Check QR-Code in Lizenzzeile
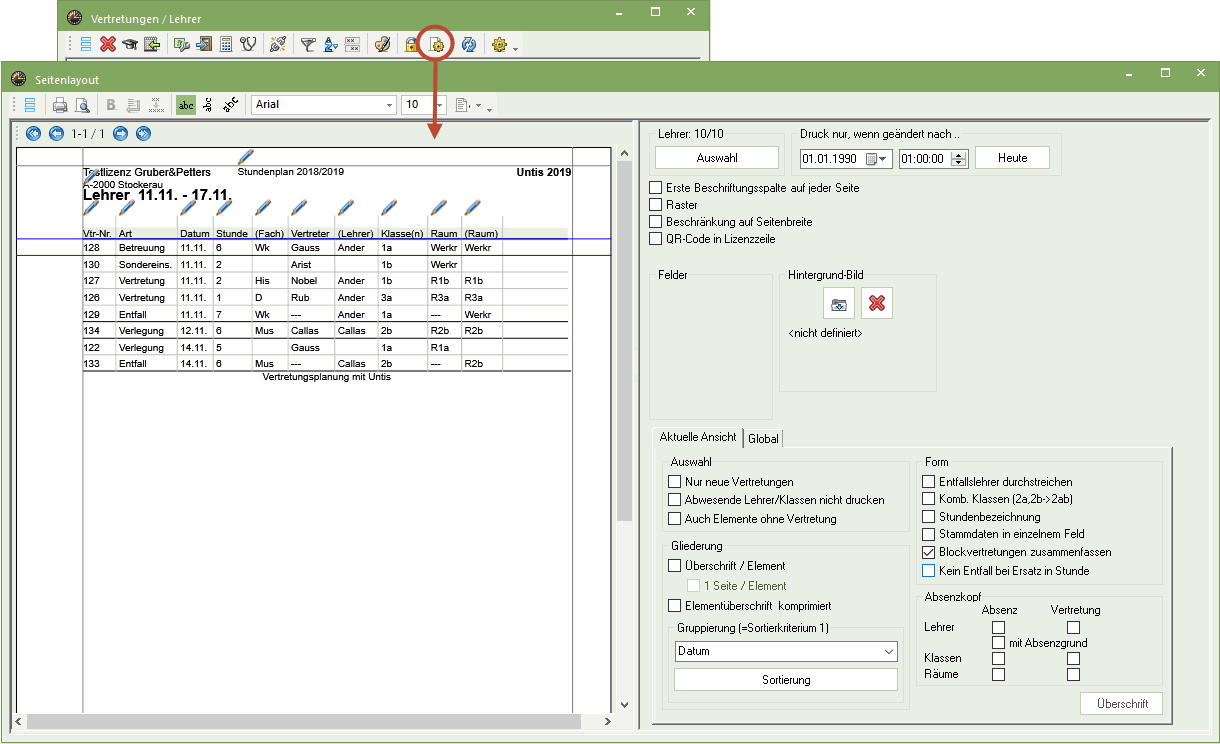 [656, 239]
